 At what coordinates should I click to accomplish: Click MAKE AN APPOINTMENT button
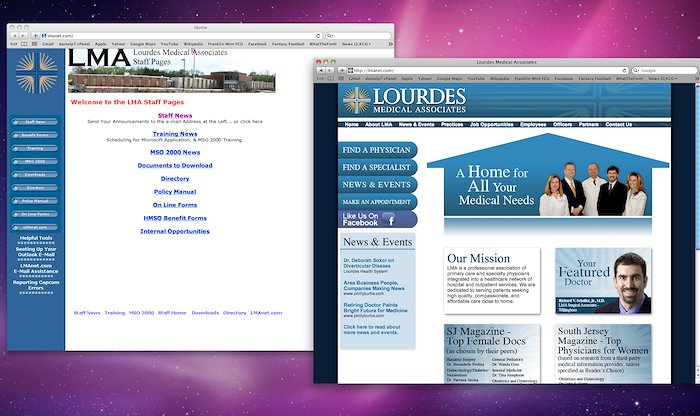(378, 202)
